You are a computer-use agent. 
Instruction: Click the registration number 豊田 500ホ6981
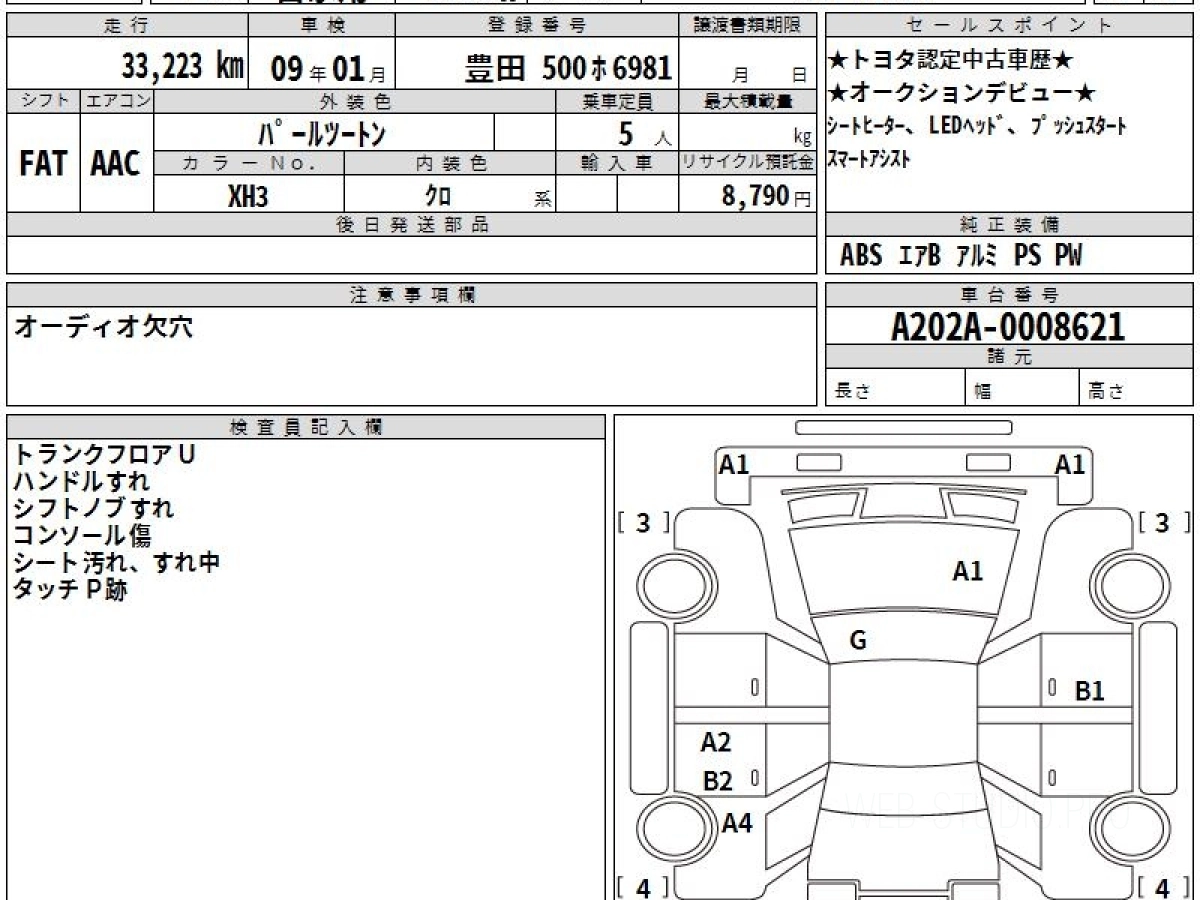568,68
